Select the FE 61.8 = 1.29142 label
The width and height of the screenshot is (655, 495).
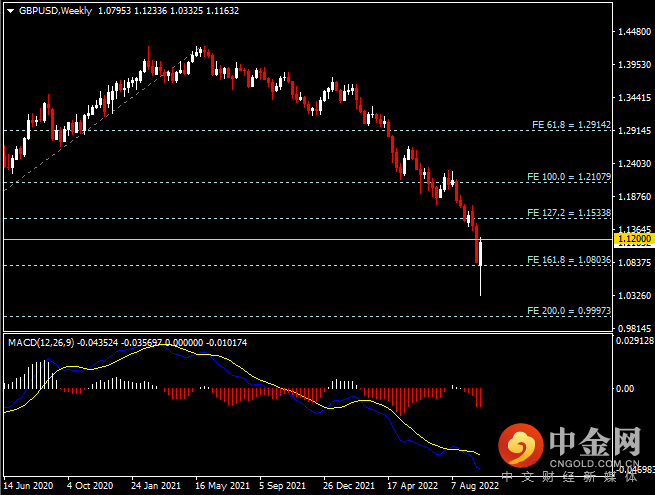571,124
